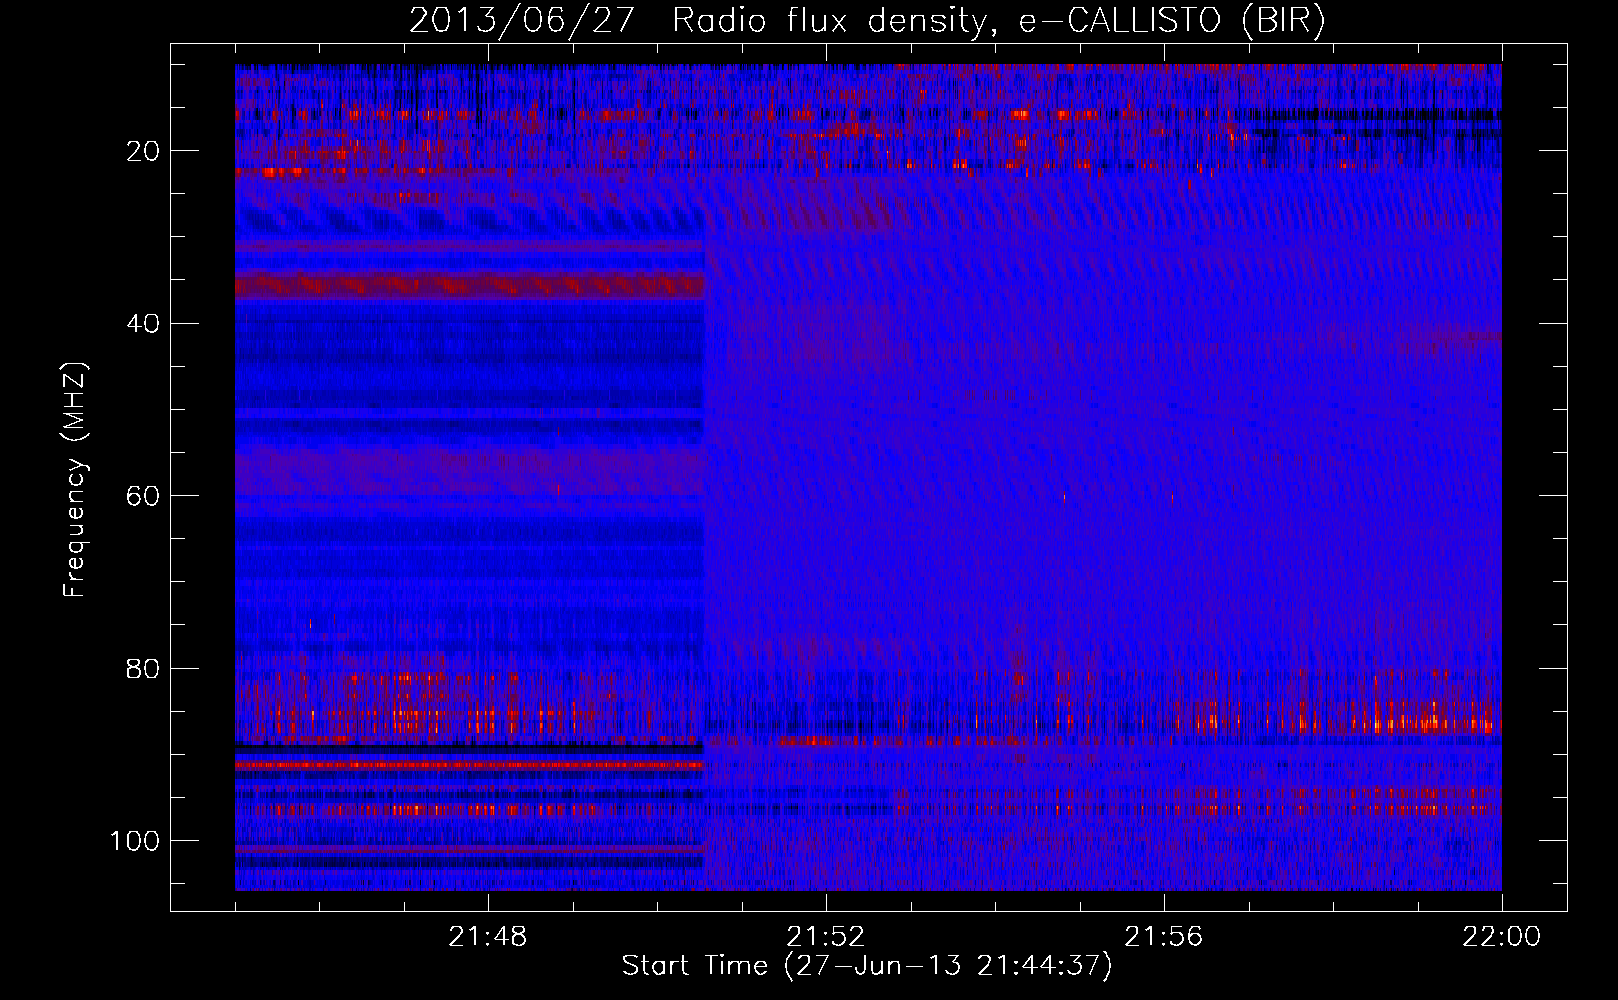Click the 'Start Time (27-Jun-13 21:44:37)' label
The image size is (1618, 1000).
(867, 966)
